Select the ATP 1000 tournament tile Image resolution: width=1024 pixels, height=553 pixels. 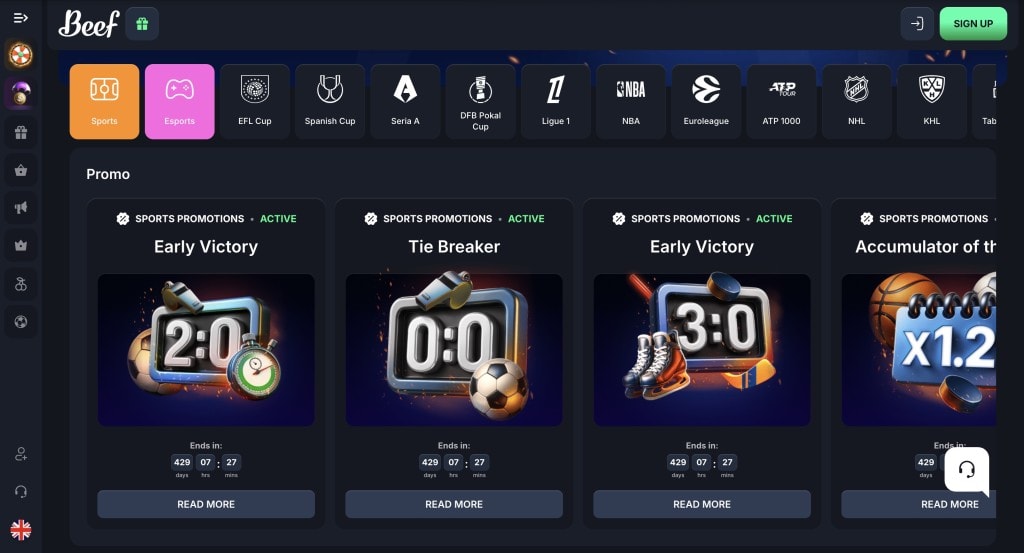(x=781, y=101)
